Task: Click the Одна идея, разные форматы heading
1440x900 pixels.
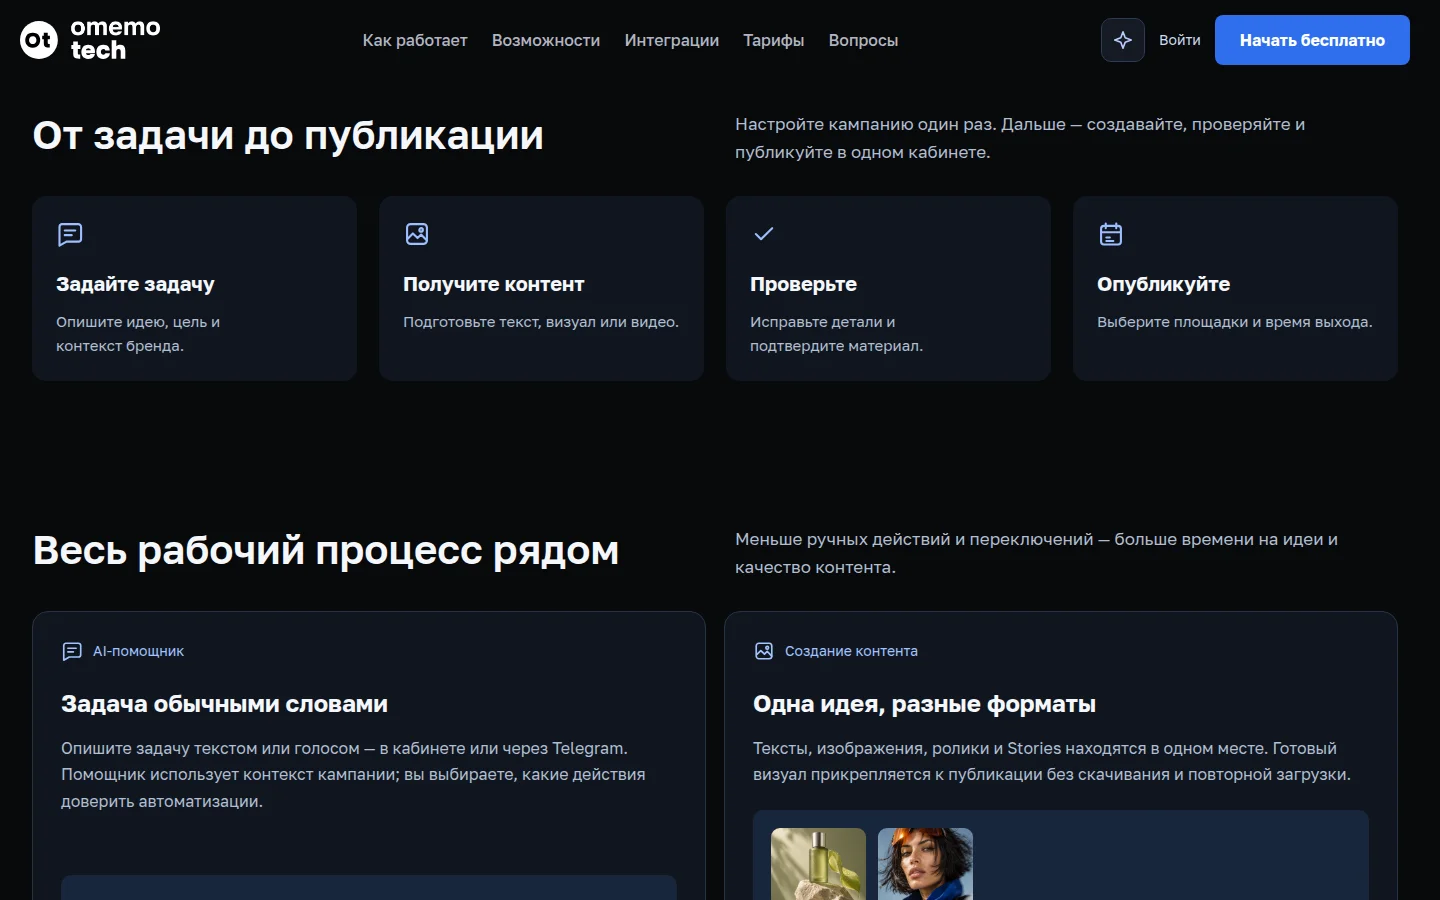Action: pos(924,704)
